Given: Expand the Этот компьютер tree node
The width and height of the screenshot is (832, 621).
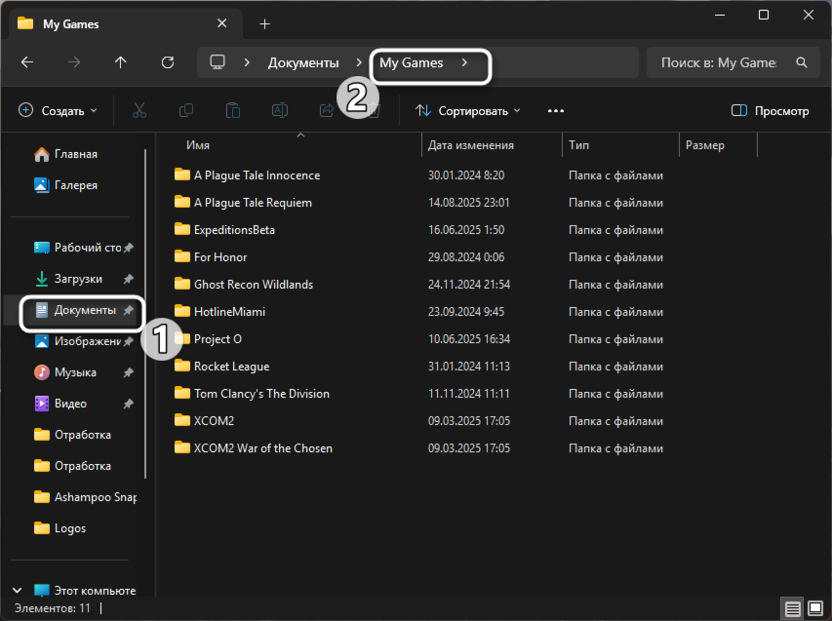Looking at the screenshot, I should tap(18, 590).
